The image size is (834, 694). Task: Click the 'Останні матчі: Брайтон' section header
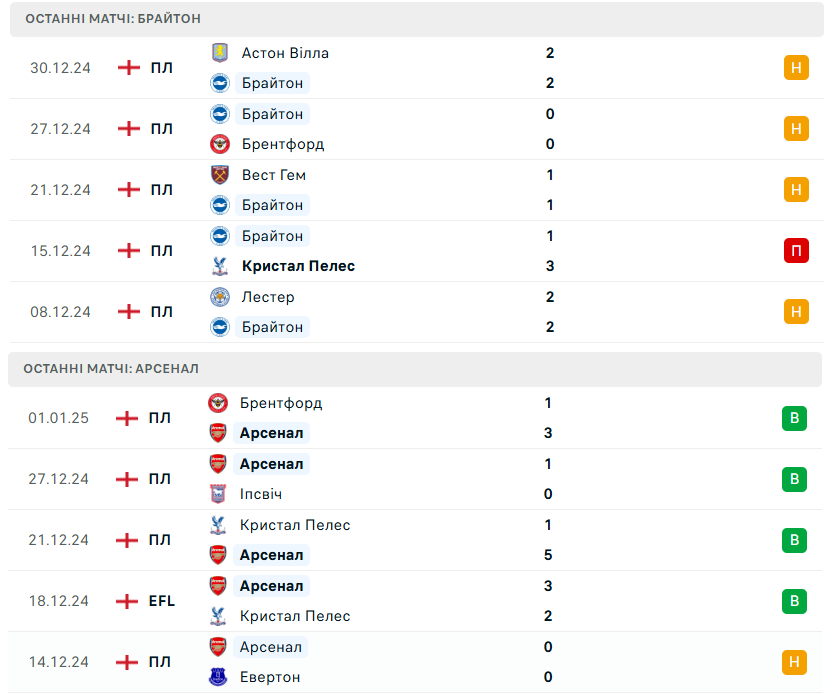(x=112, y=19)
